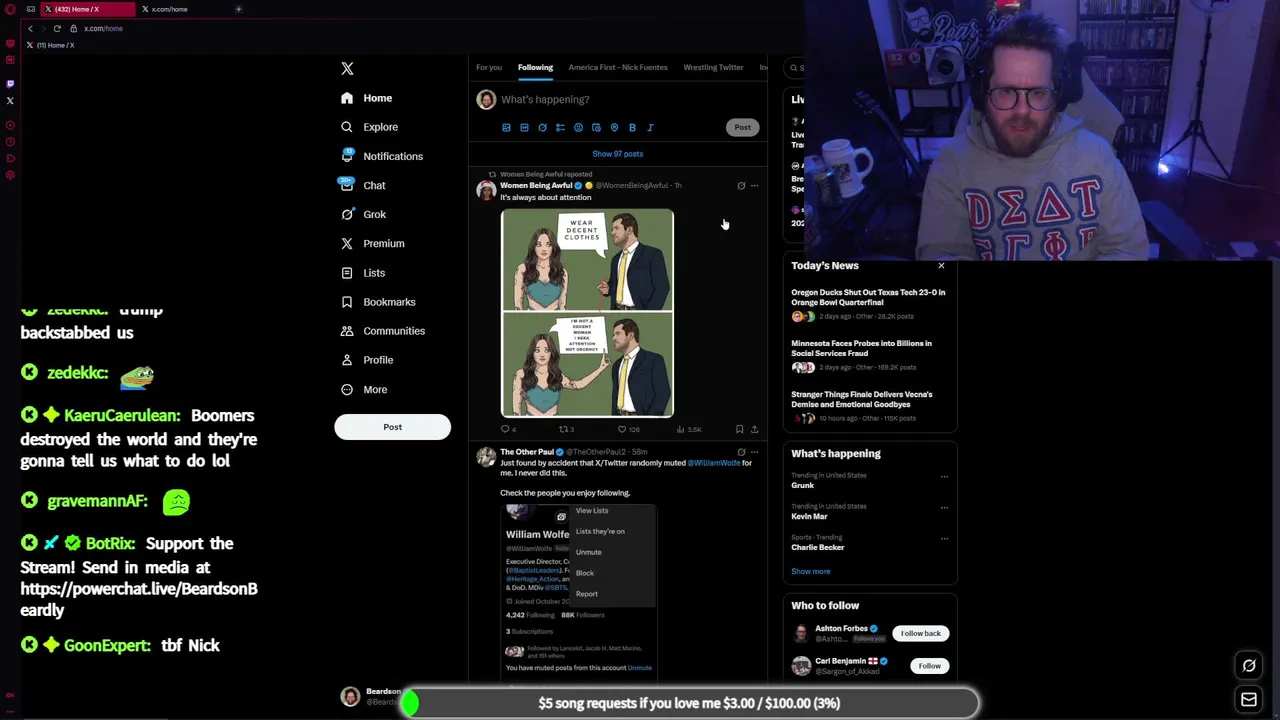Open Women Being Awful profile name
1280x720 pixels.
coord(536,185)
